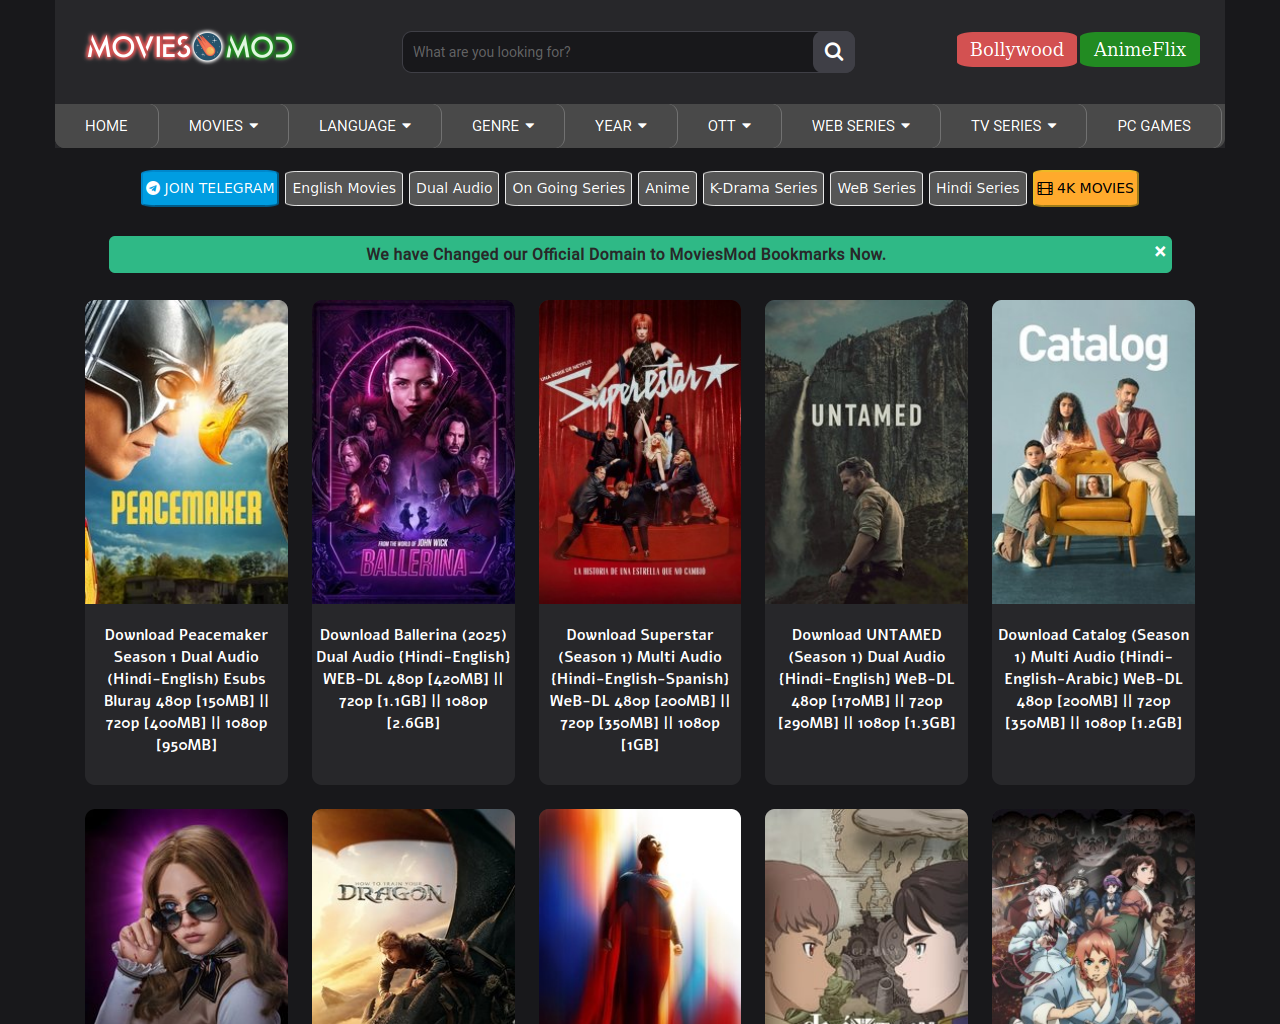
Task: Select the On Going Series tag
Action: click(x=569, y=188)
